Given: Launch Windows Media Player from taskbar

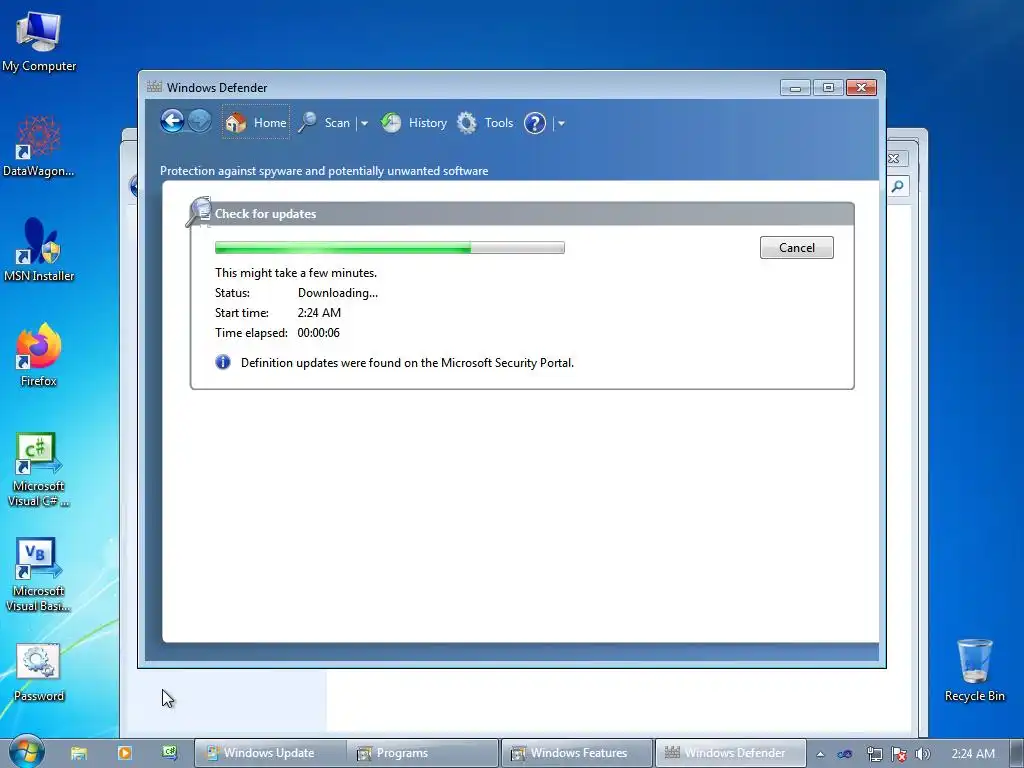Looking at the screenshot, I should tap(124, 753).
